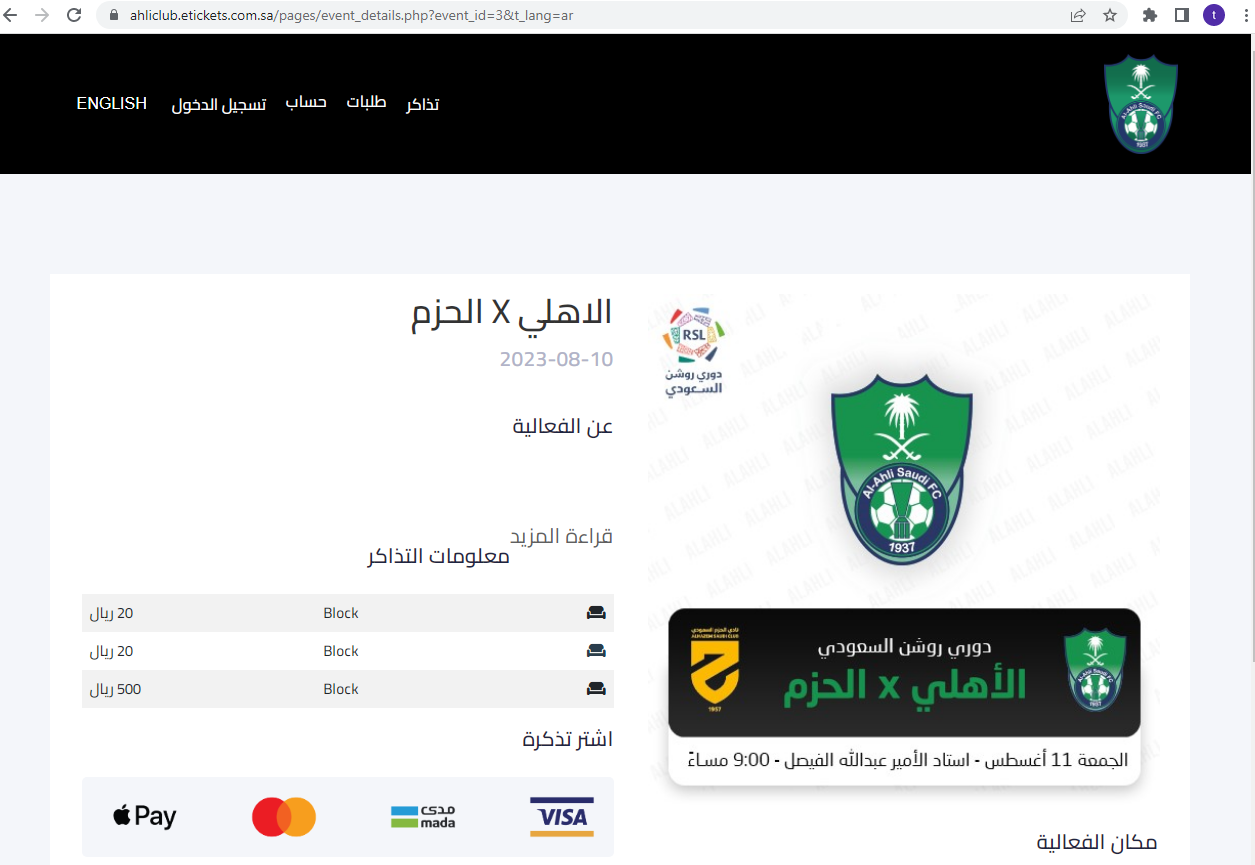The image size is (1255, 865).
Task: Share this page using the share icon
Action: click(1078, 15)
